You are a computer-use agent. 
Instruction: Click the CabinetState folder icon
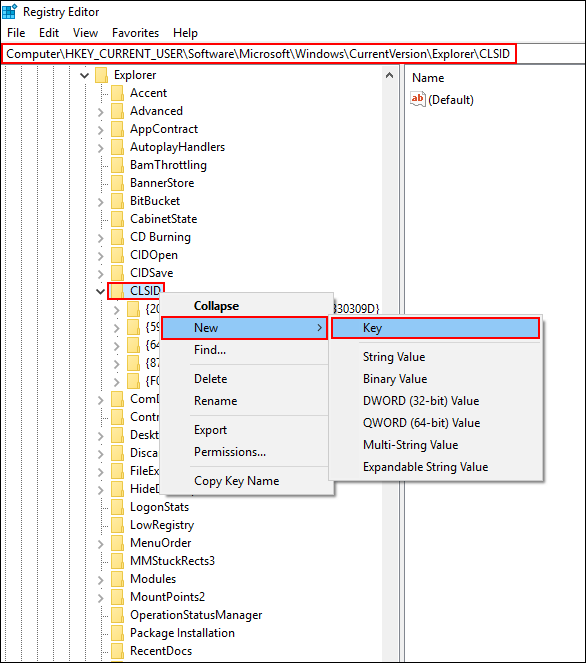point(117,219)
